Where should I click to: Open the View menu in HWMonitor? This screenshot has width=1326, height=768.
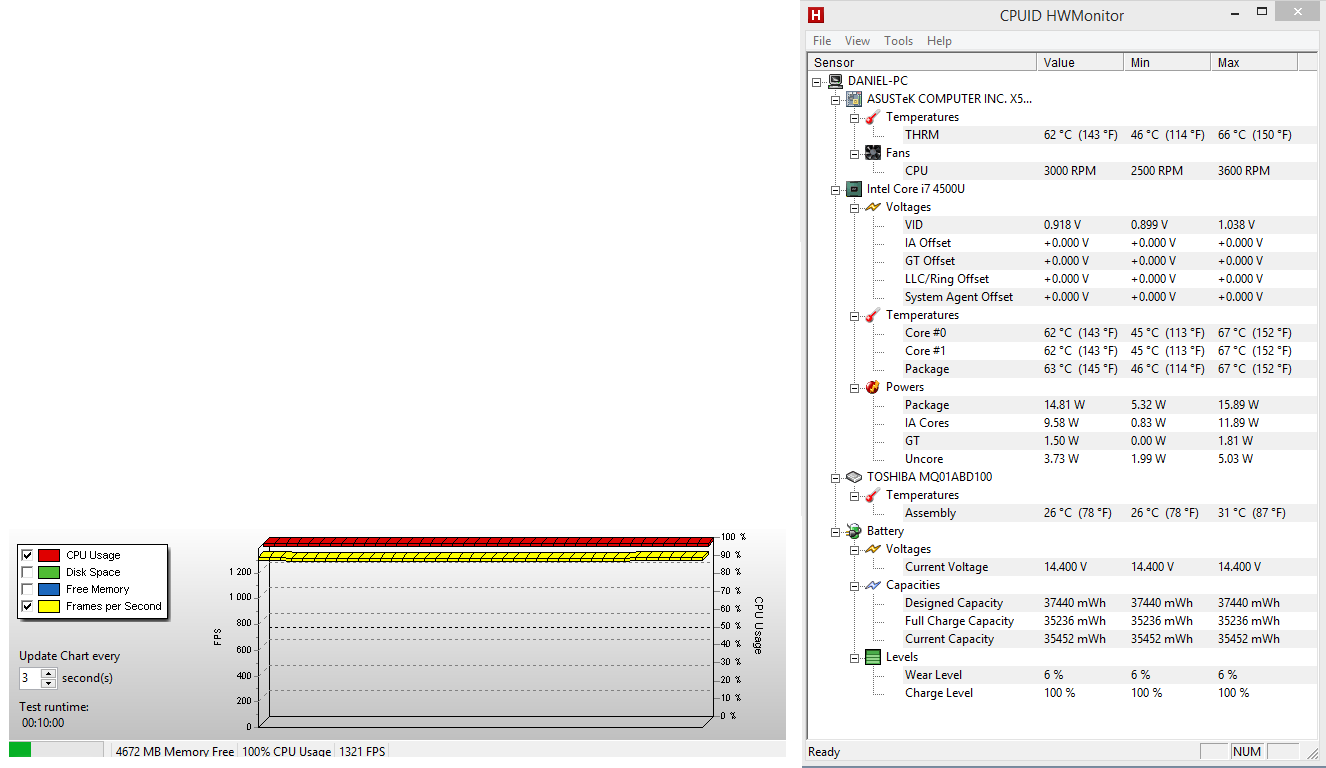click(x=857, y=41)
